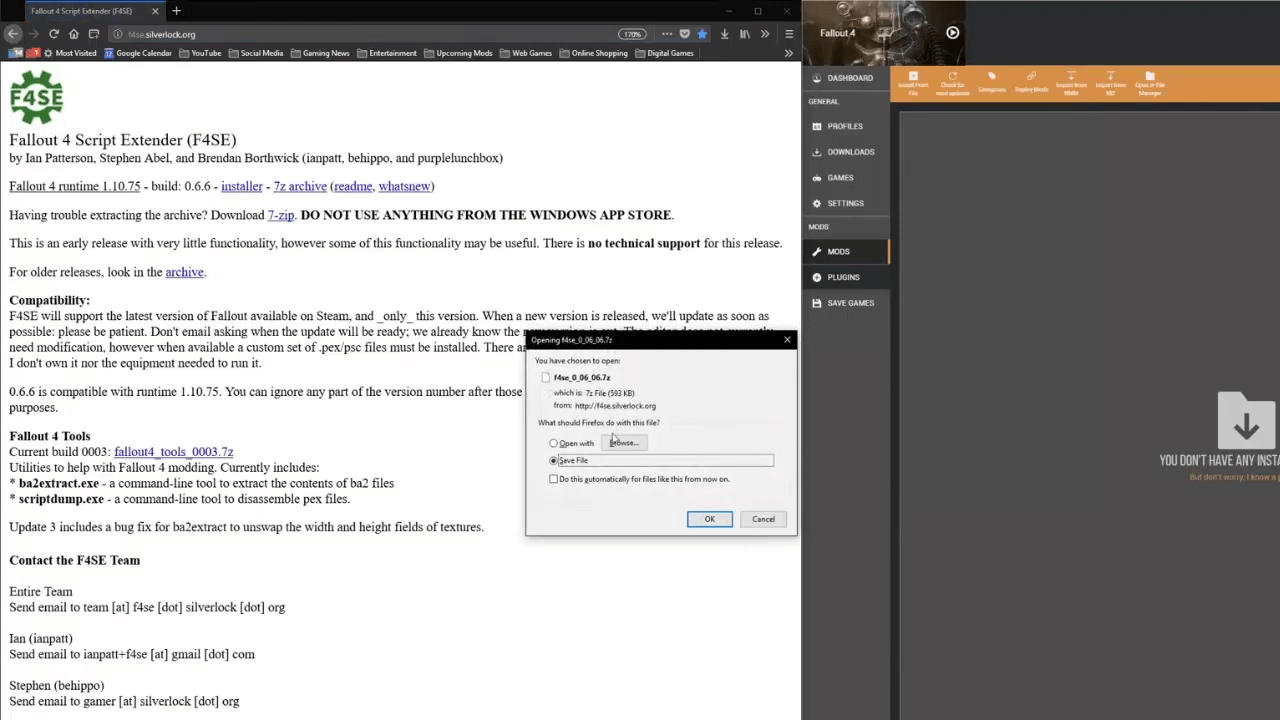Open the YouTube bookmark folder

(199, 53)
